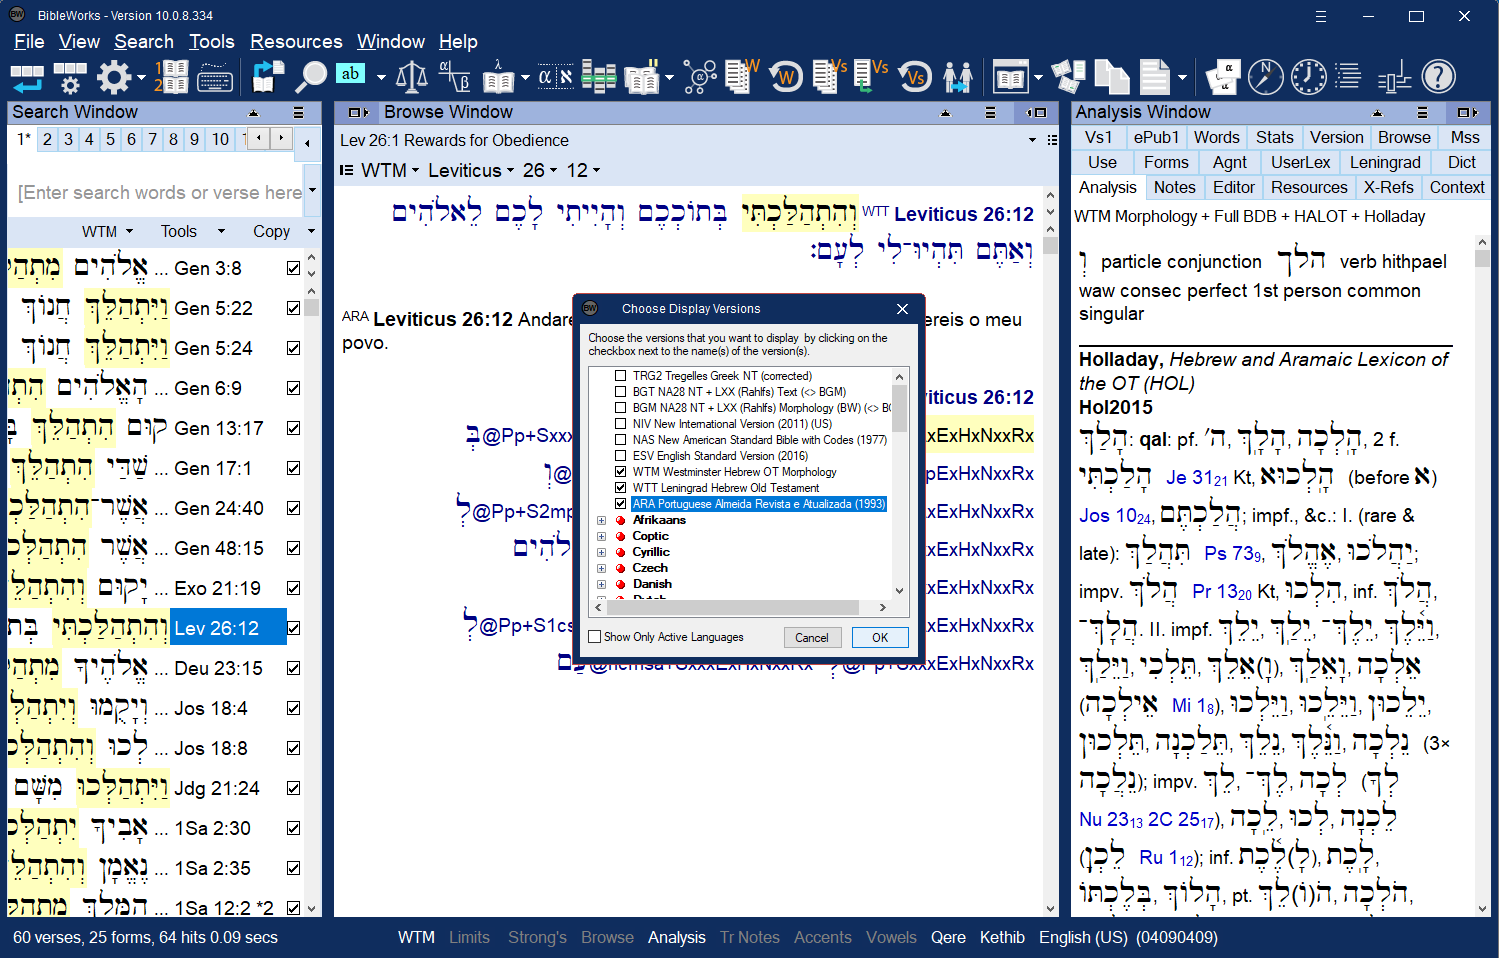Click Cancel in the versions dialog

(x=811, y=638)
